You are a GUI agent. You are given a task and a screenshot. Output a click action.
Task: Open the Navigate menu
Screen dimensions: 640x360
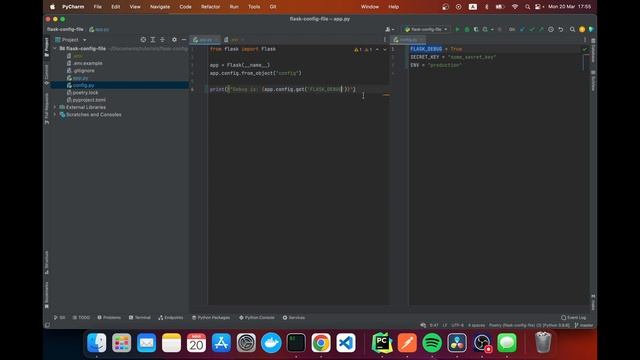point(160,7)
